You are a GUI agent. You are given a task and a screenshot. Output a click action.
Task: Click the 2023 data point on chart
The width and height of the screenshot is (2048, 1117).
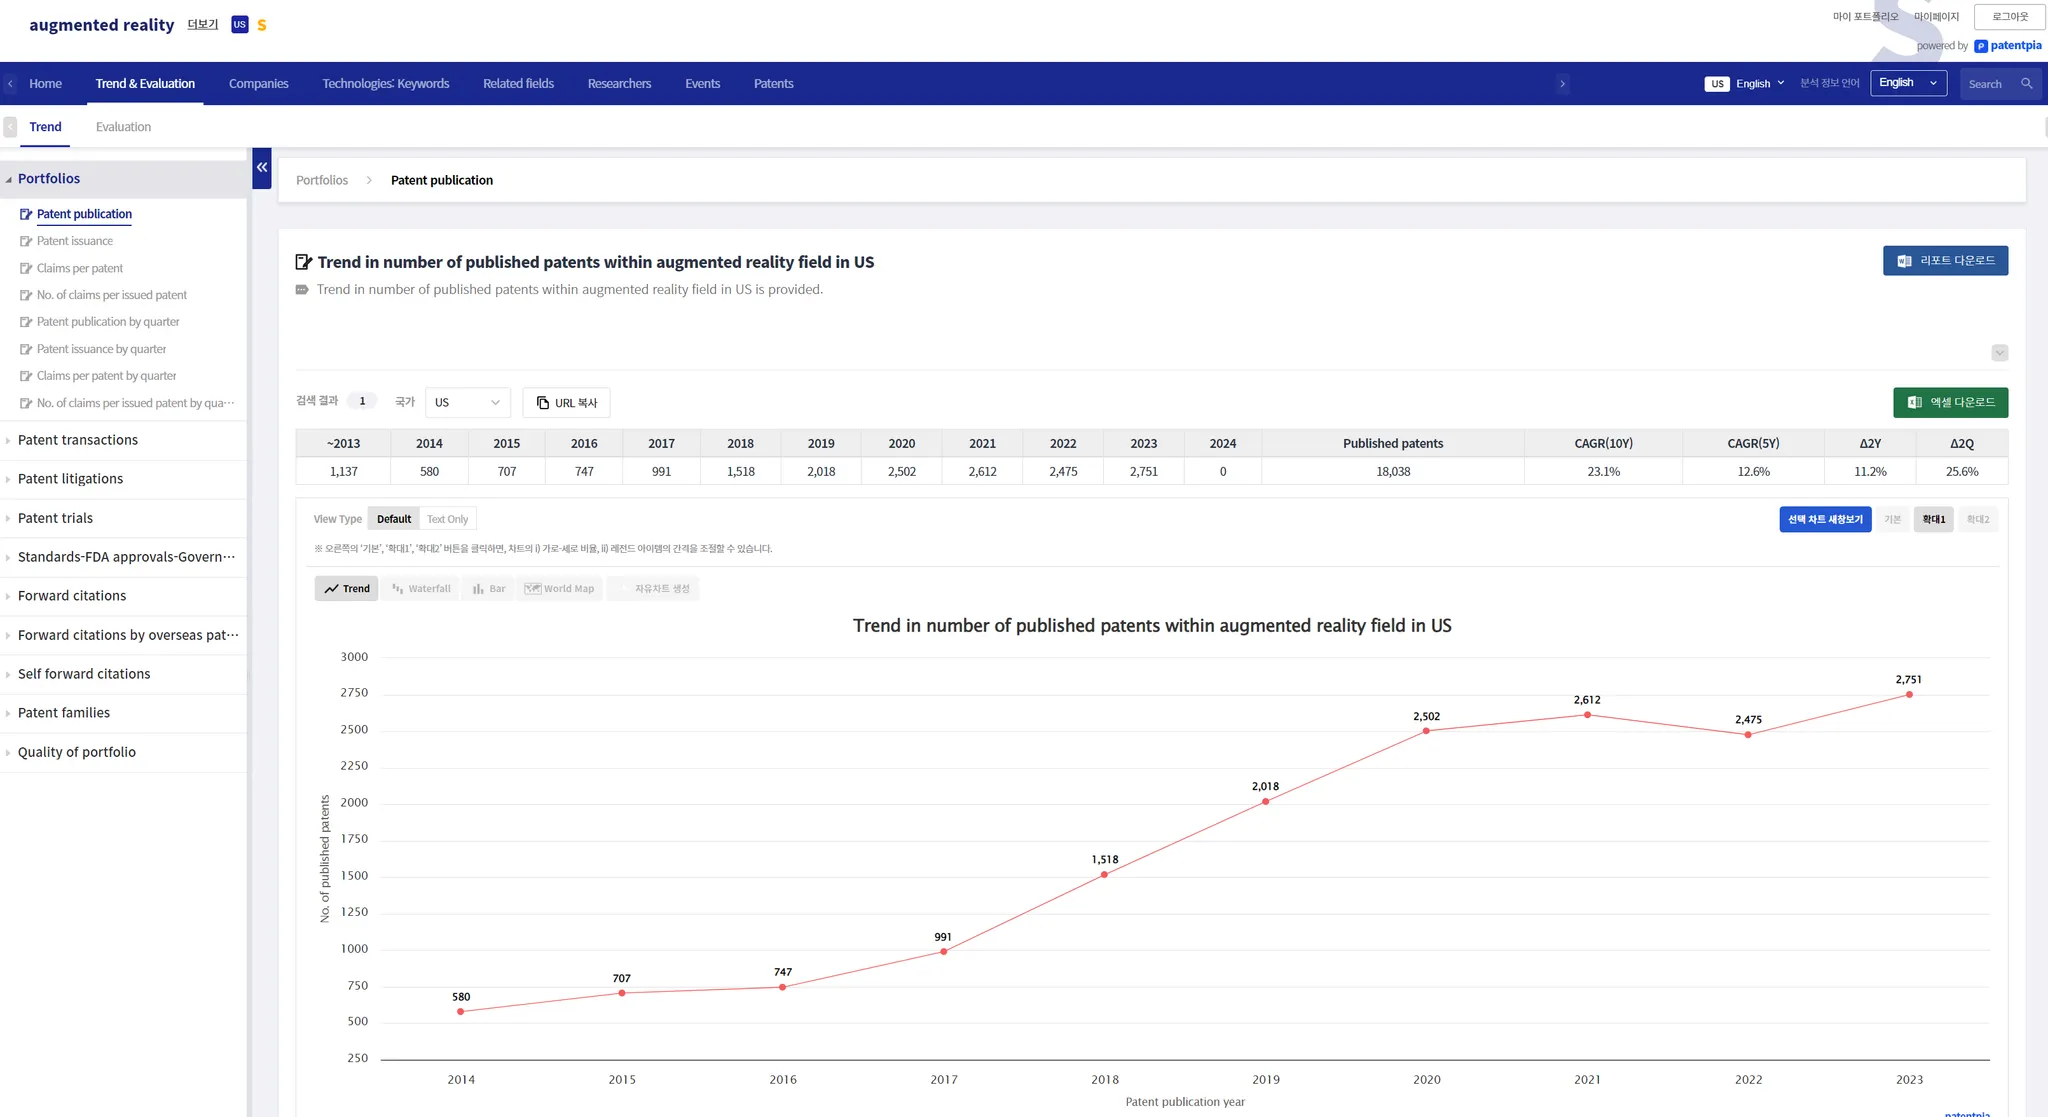coord(1909,694)
